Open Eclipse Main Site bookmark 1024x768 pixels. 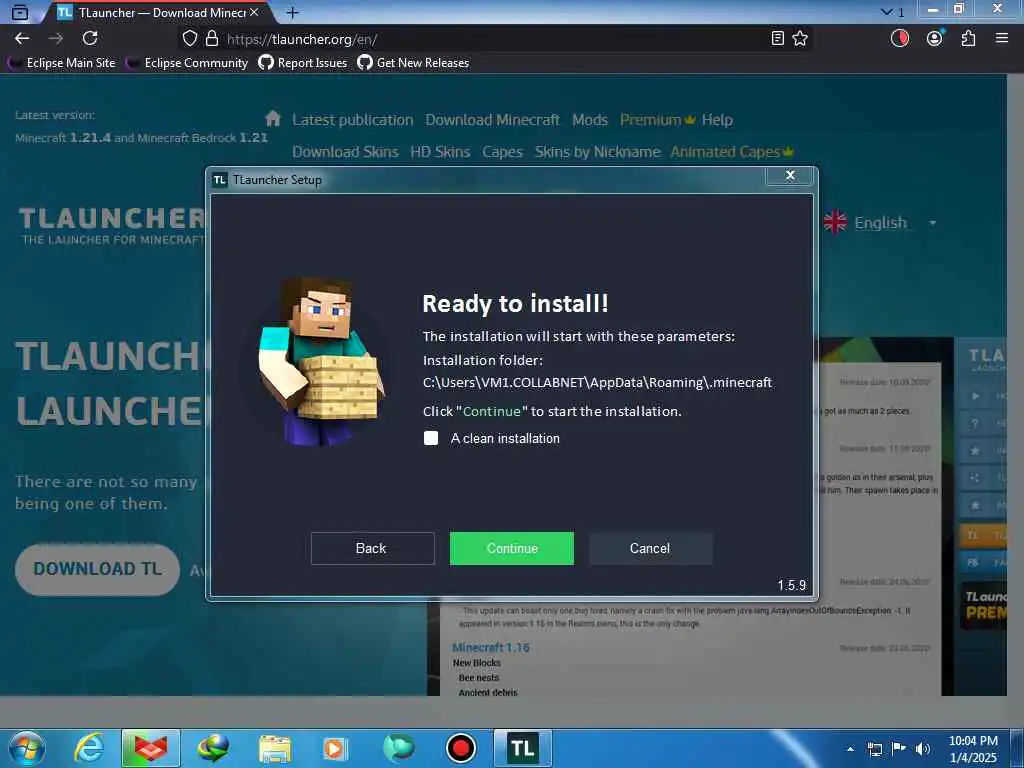(x=62, y=63)
